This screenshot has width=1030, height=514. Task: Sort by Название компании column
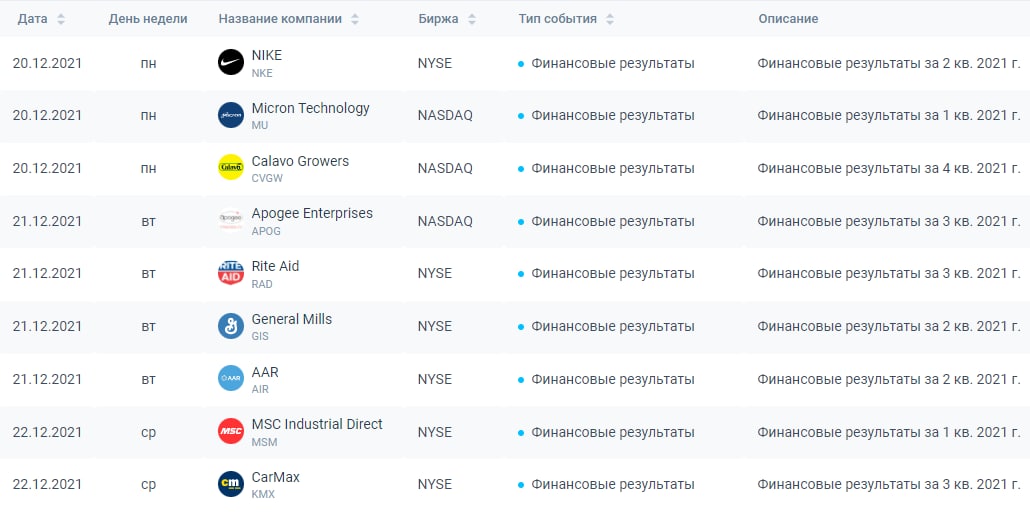355,19
